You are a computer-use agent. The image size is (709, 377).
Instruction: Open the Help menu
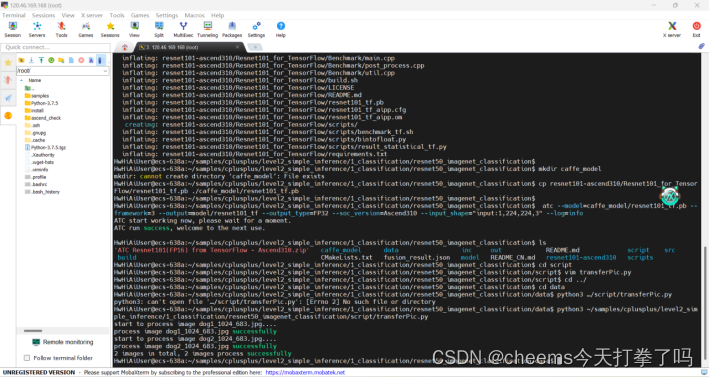pyautogui.click(x=217, y=15)
